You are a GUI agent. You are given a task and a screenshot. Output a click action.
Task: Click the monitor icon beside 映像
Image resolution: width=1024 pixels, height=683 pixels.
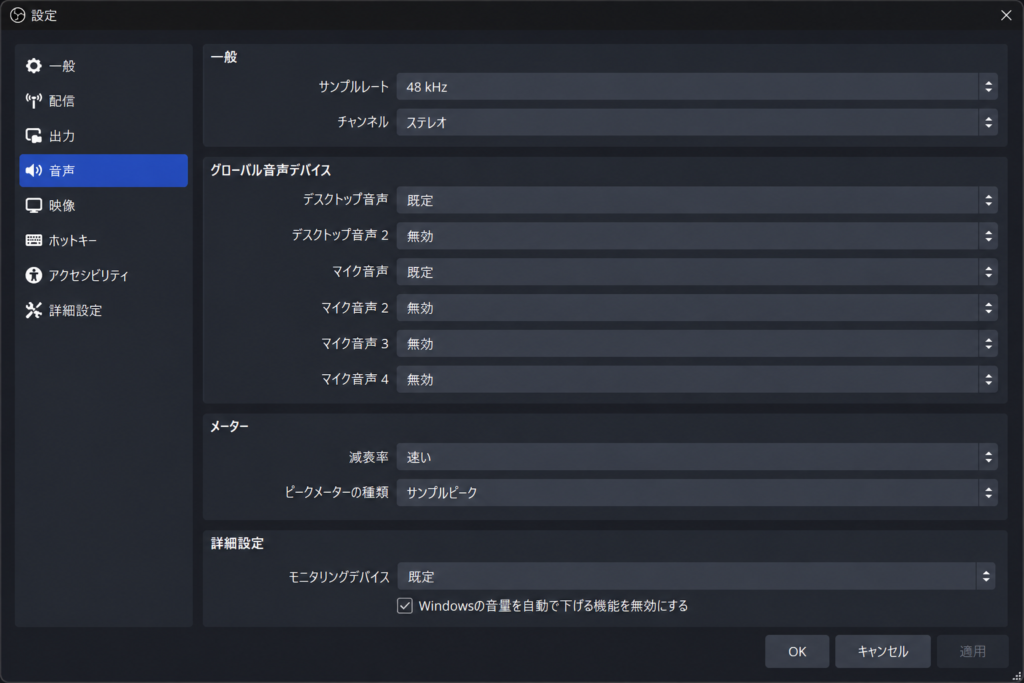[33, 206]
